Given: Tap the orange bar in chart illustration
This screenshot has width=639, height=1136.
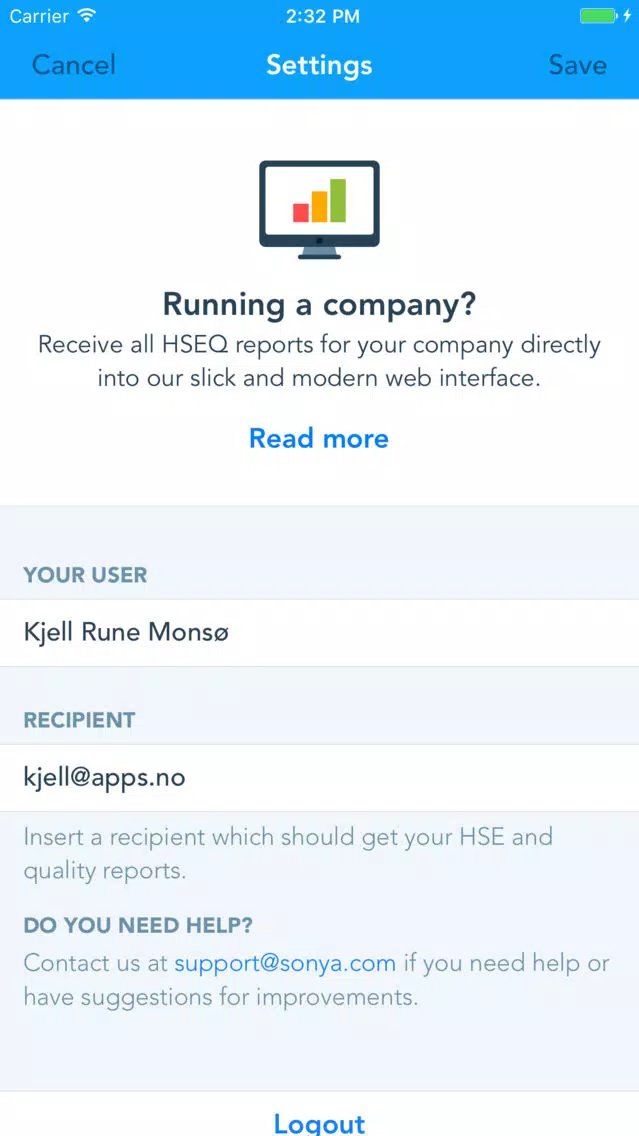Looking at the screenshot, I should [320, 206].
